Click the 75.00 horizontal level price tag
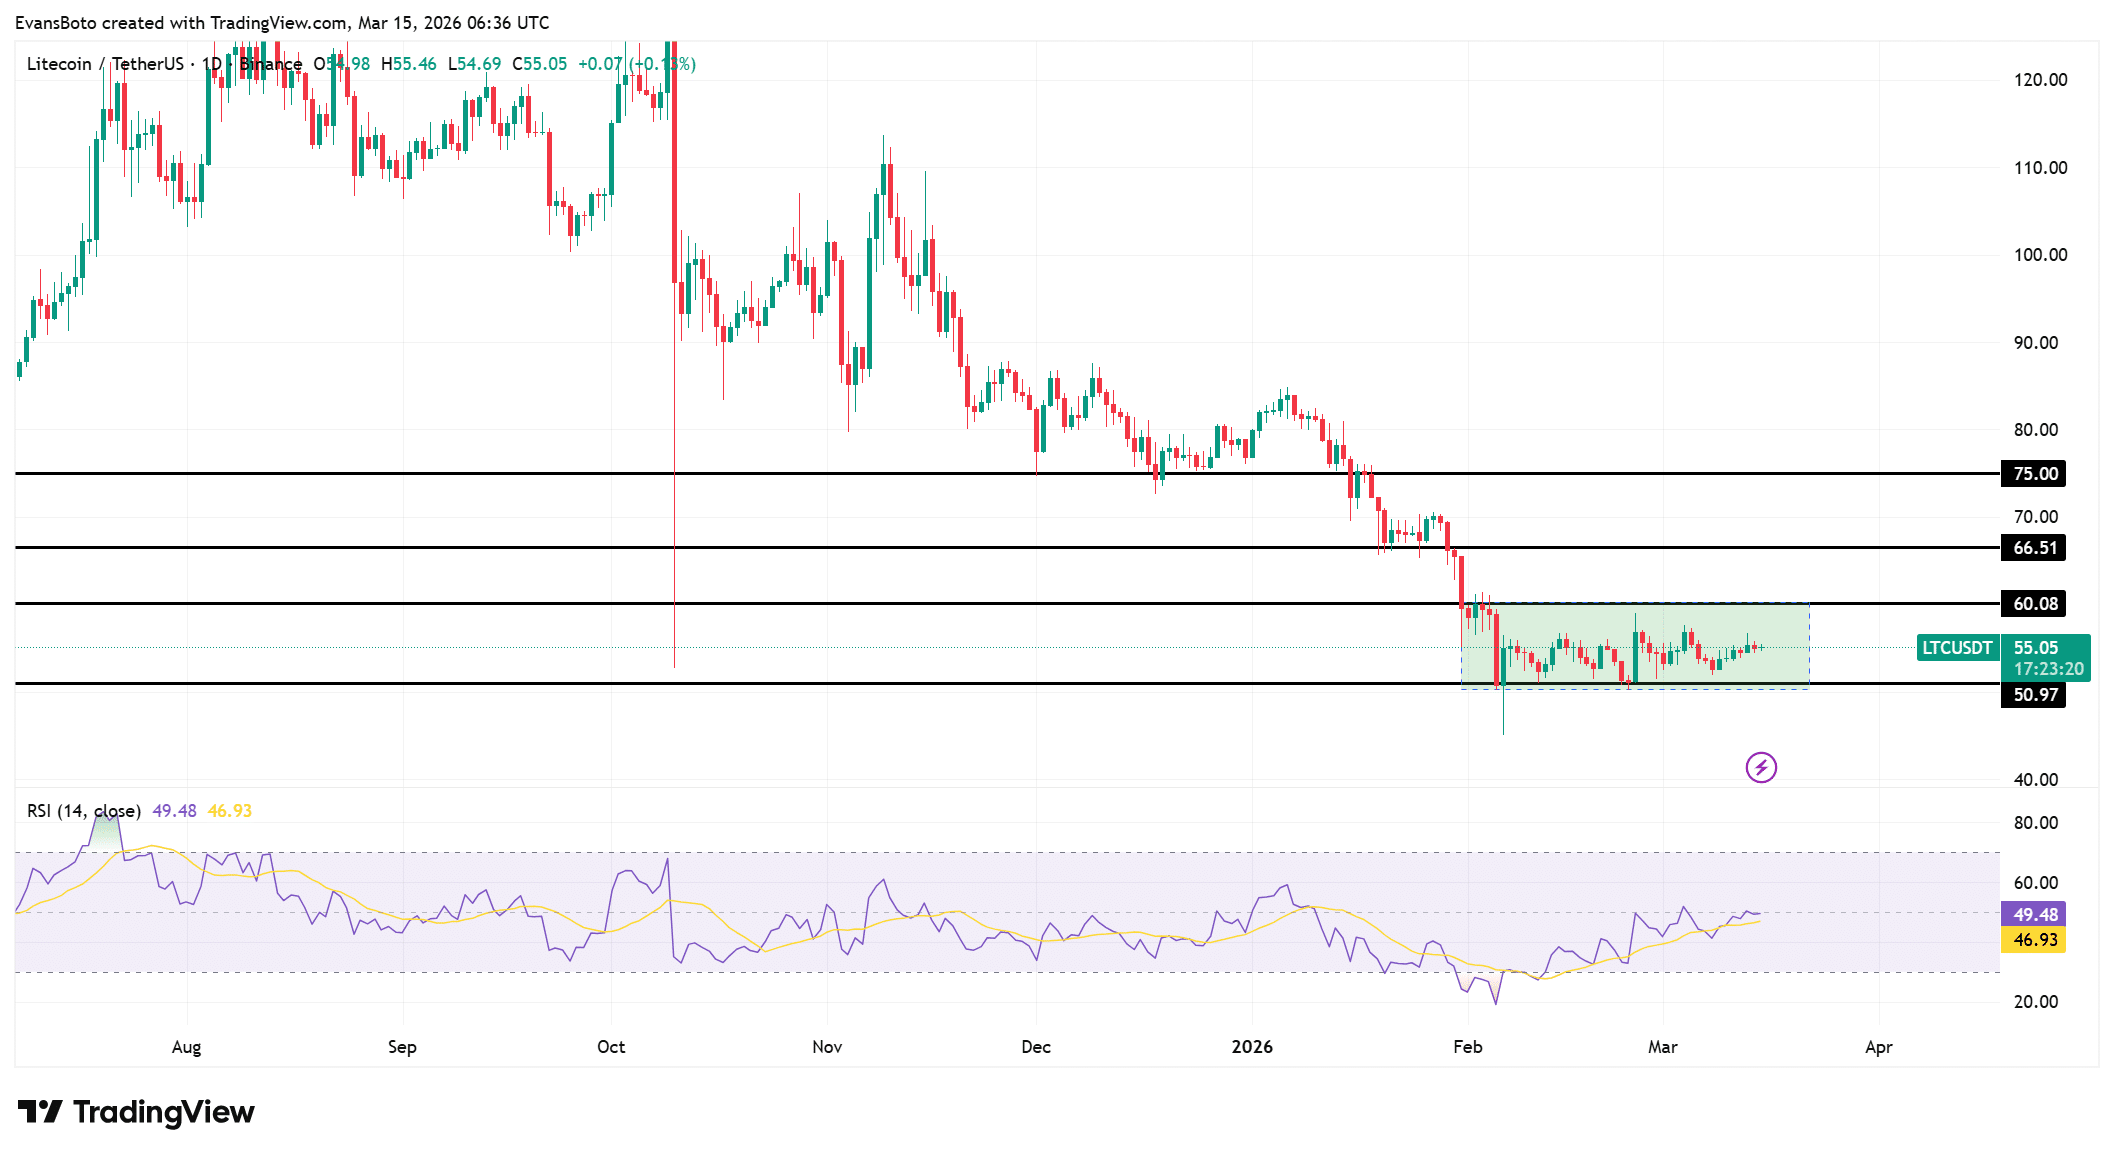 click(x=2036, y=474)
